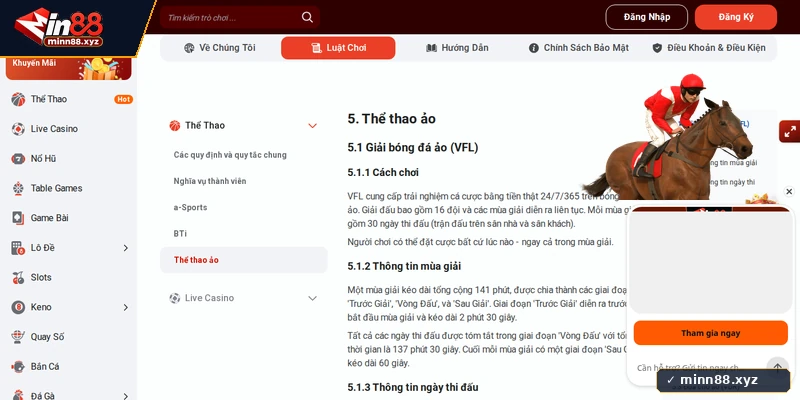Collapse the Thể Thao rules section chevron
Viewport: 800px width, 400px height.
click(313, 126)
